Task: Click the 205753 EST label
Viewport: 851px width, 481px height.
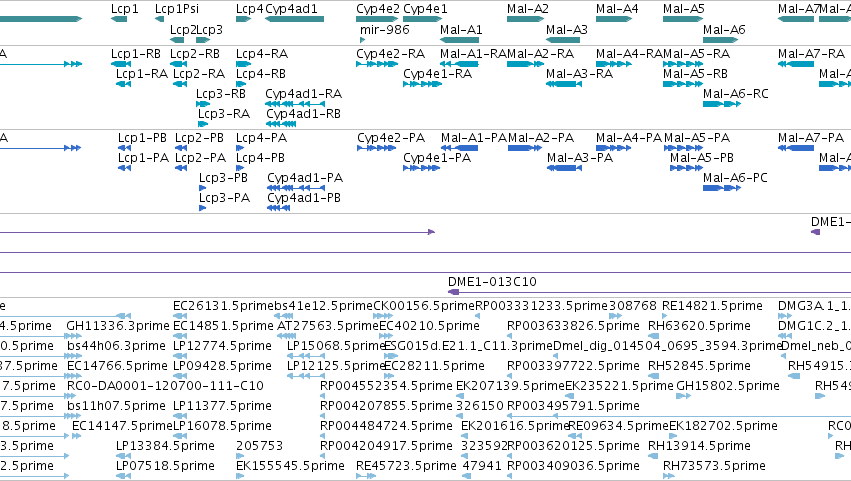Action: click(259, 447)
